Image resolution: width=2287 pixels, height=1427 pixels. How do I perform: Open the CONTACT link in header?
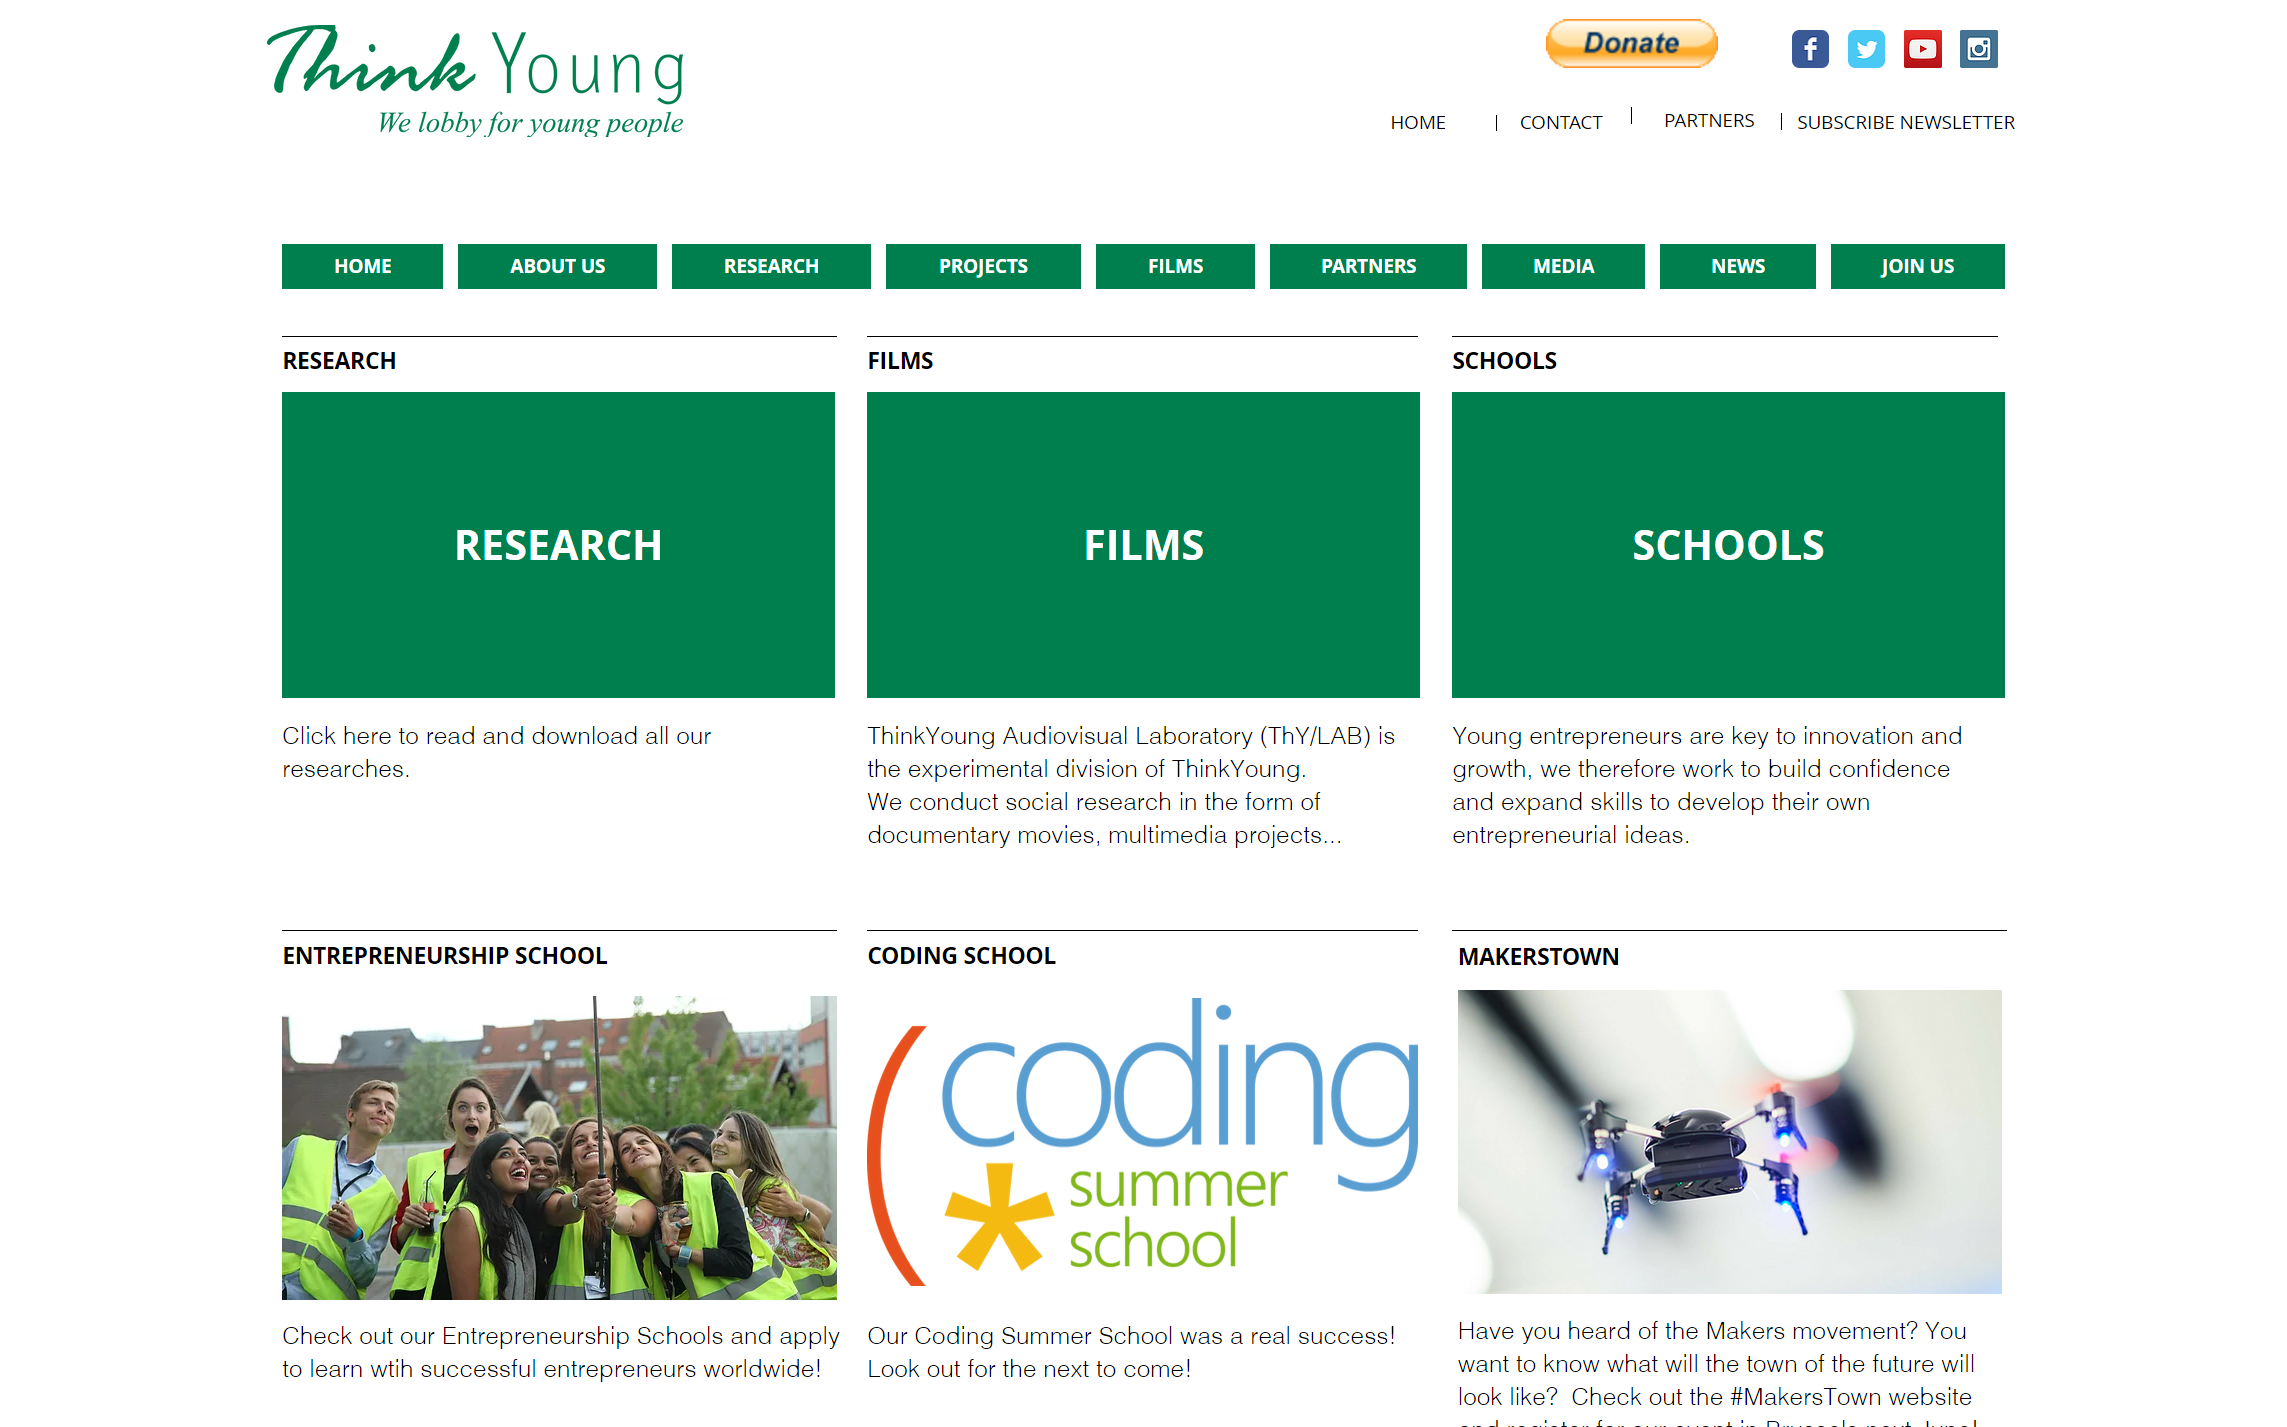pos(1560,122)
